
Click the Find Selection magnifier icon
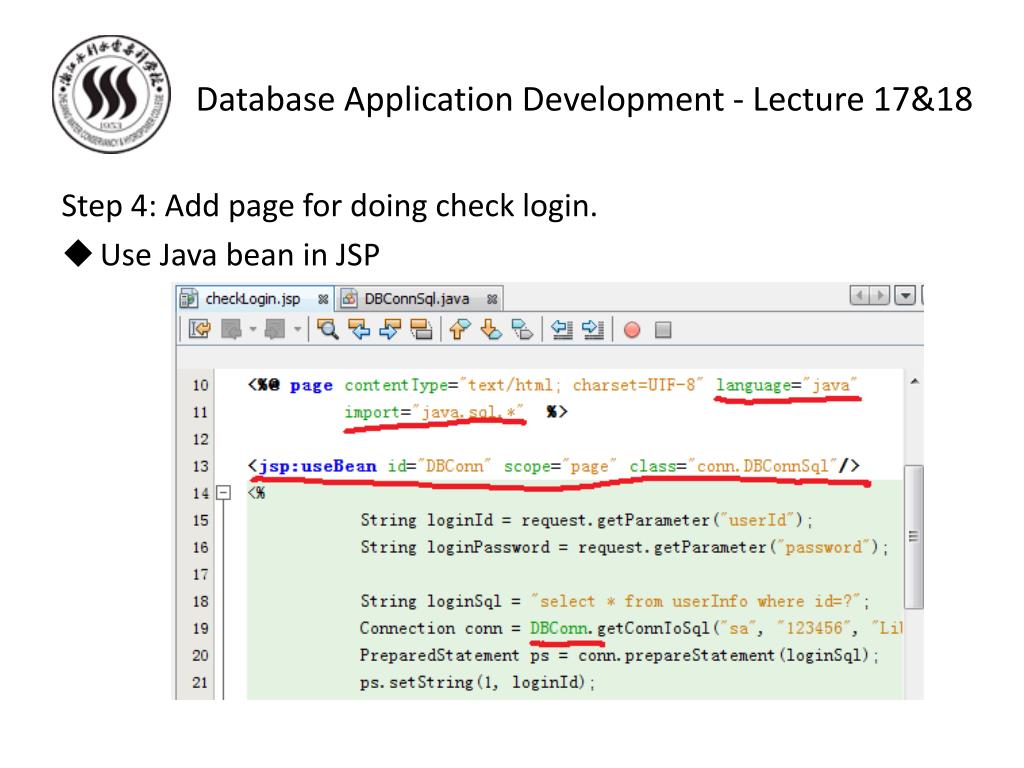pos(327,329)
